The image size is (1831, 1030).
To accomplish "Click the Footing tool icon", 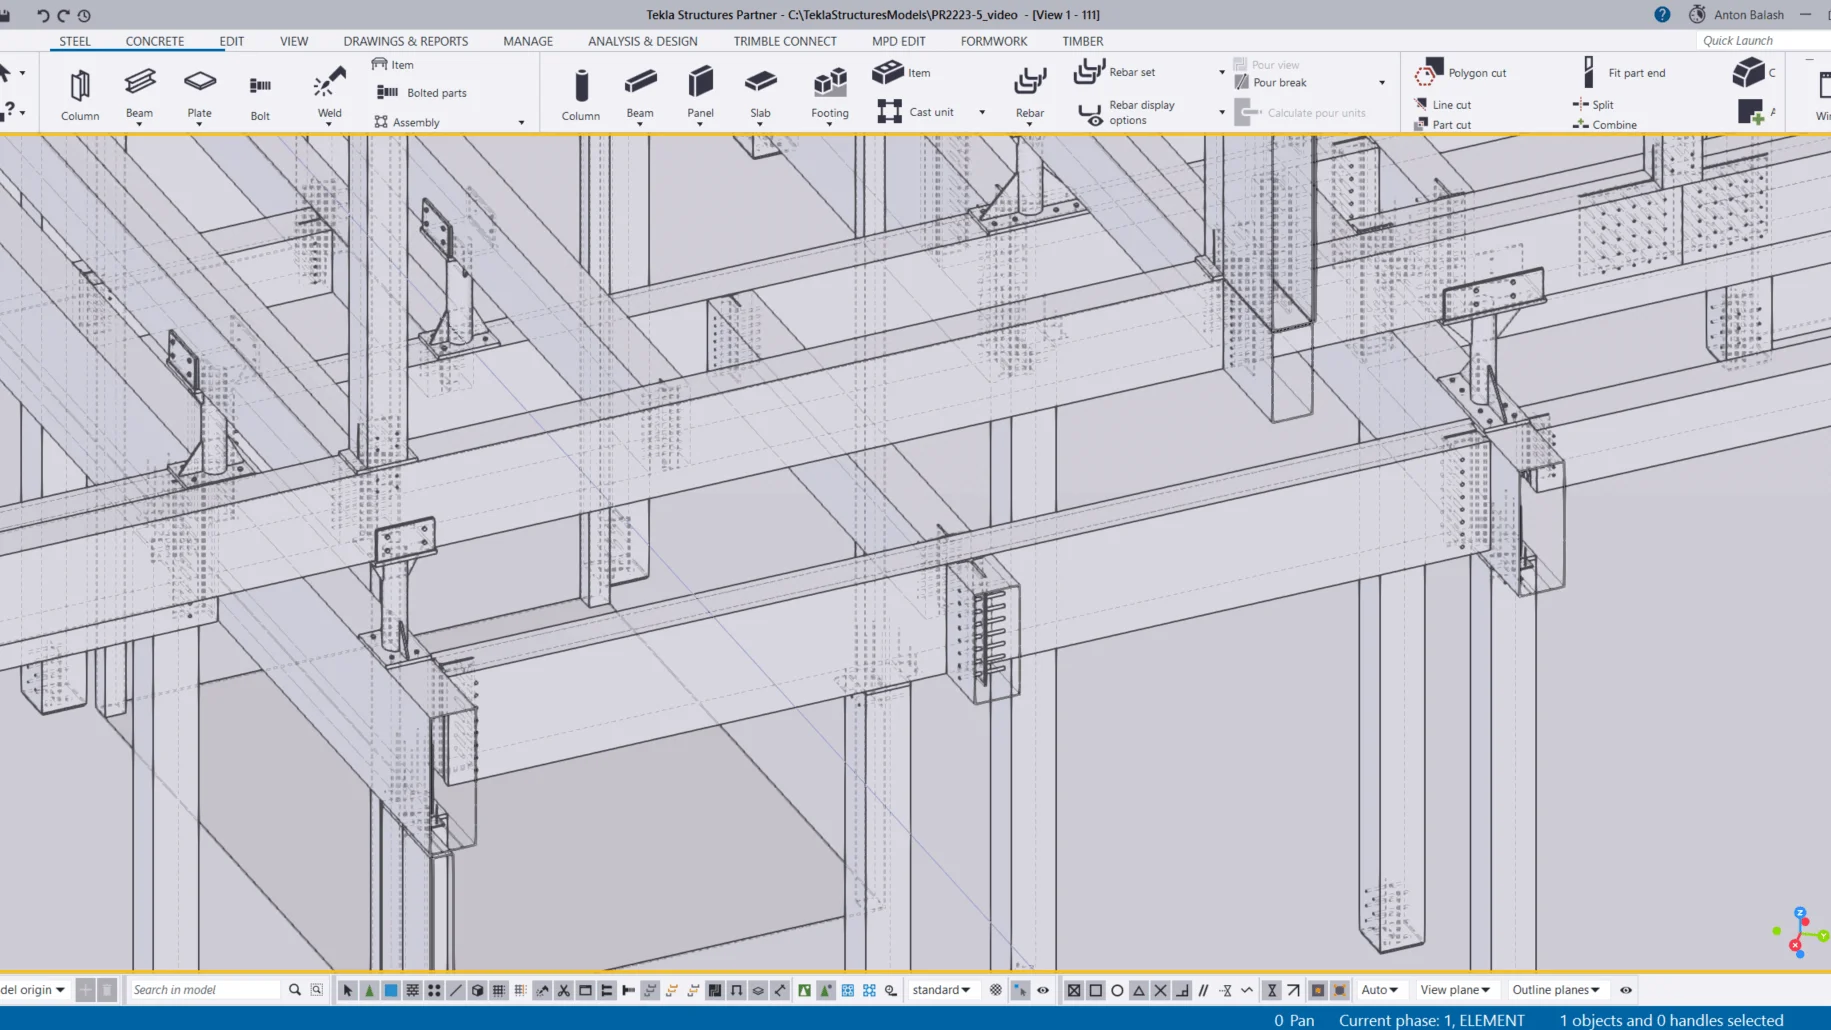I will pyautogui.click(x=829, y=92).
